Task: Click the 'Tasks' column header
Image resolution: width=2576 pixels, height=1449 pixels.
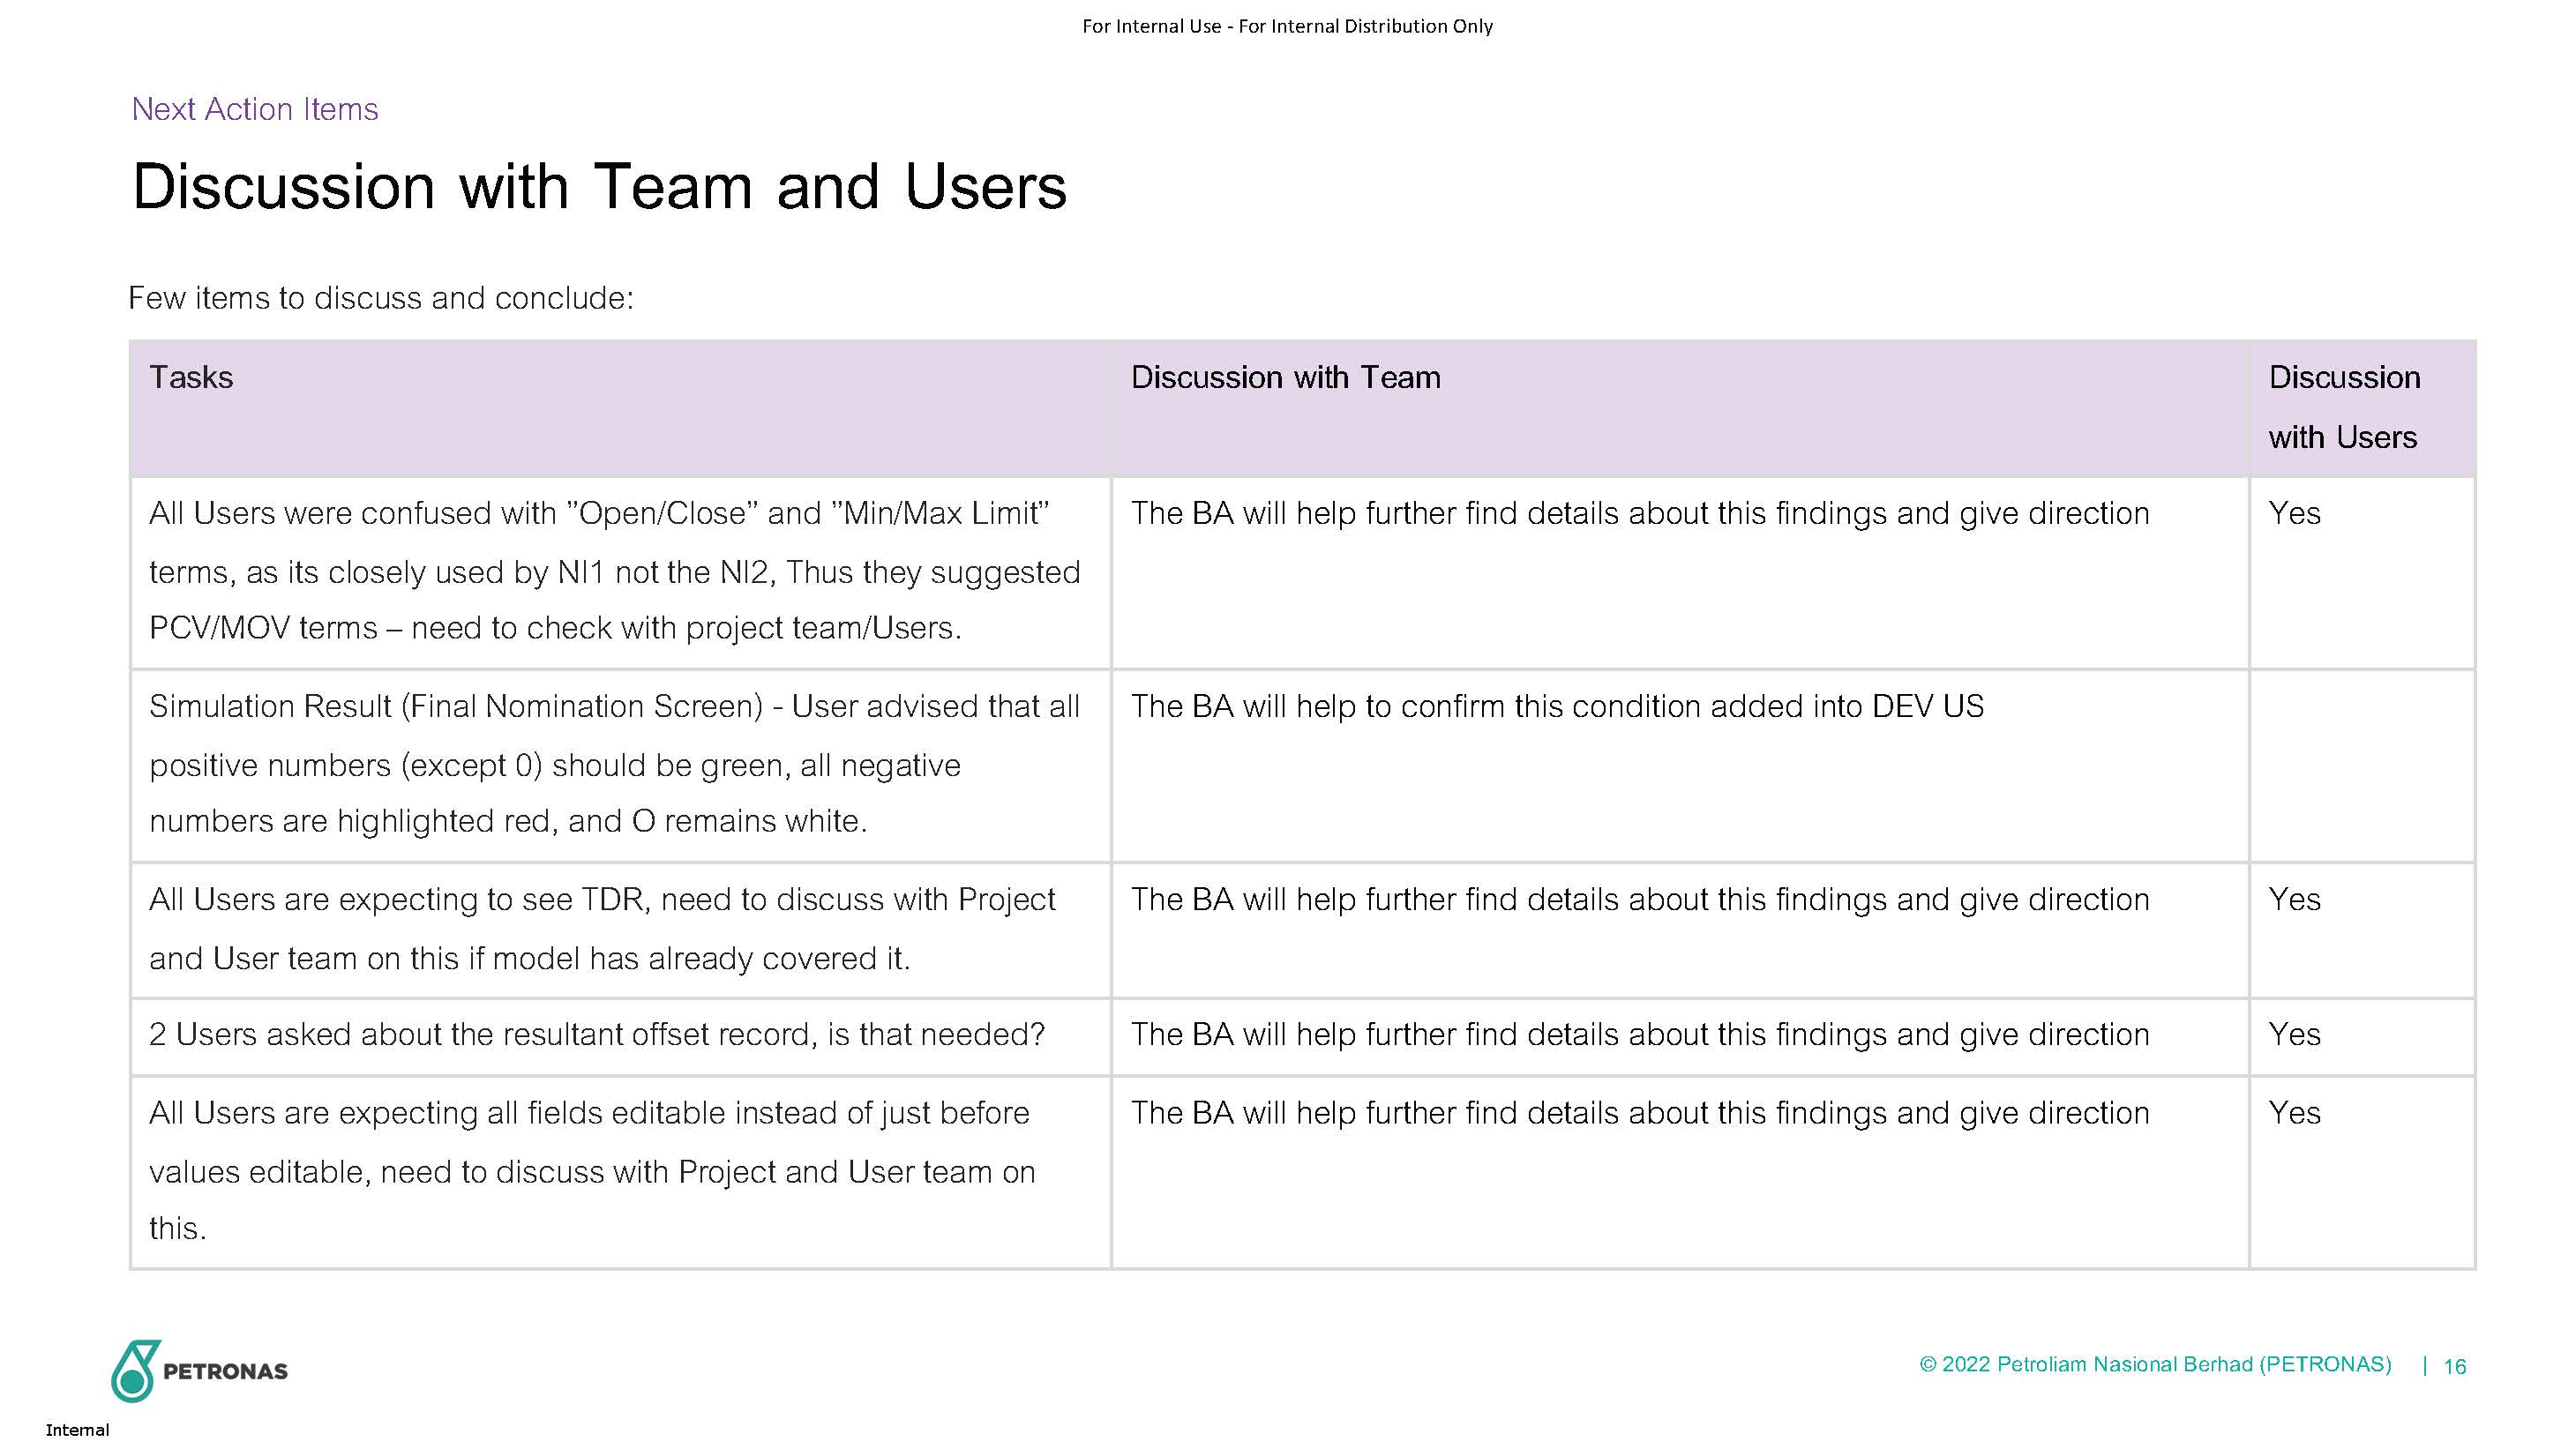Action: click(x=191, y=378)
